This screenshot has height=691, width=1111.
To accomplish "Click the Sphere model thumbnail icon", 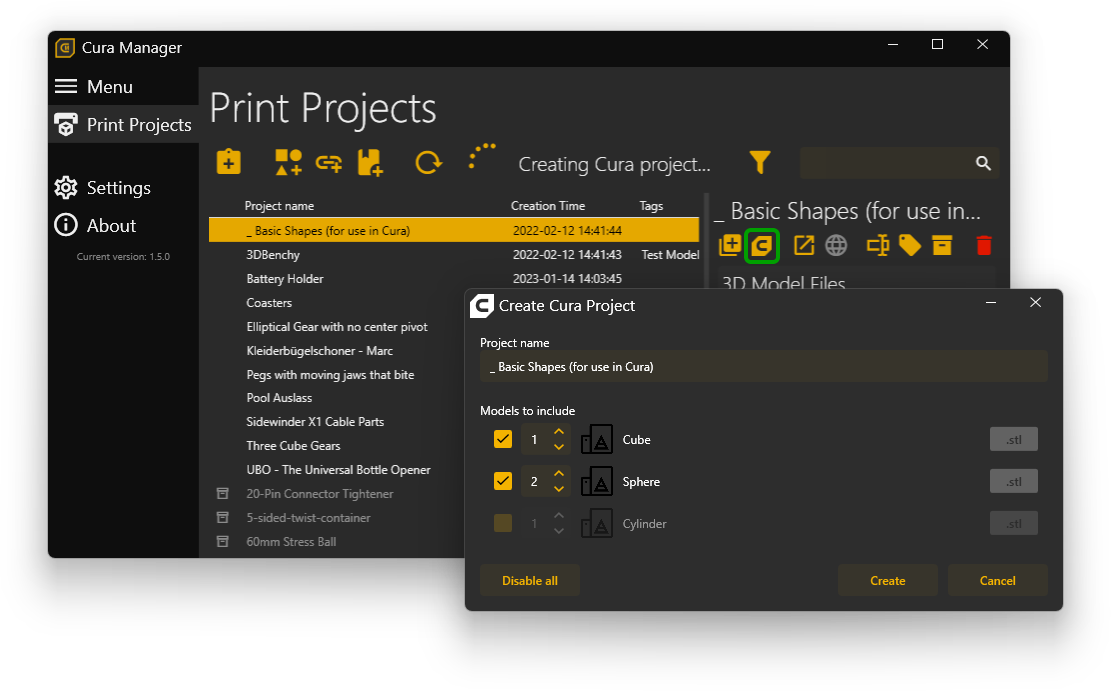I will point(597,481).
